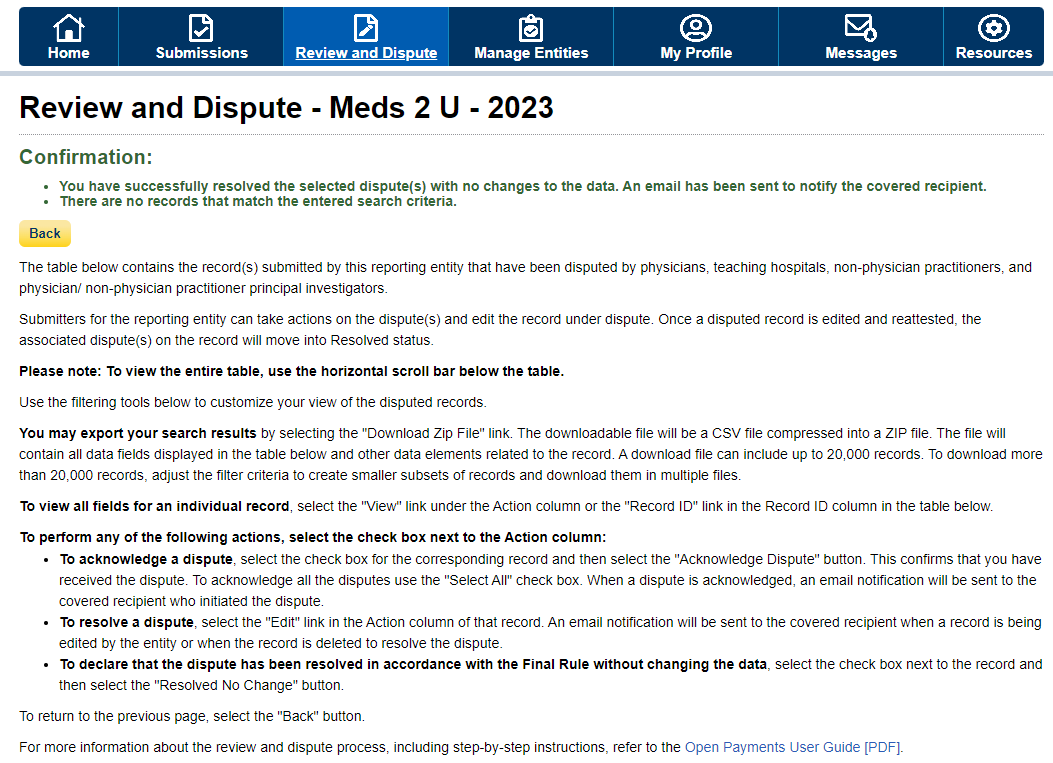Click 'To view all fields for an individual record' text

click(x=154, y=506)
